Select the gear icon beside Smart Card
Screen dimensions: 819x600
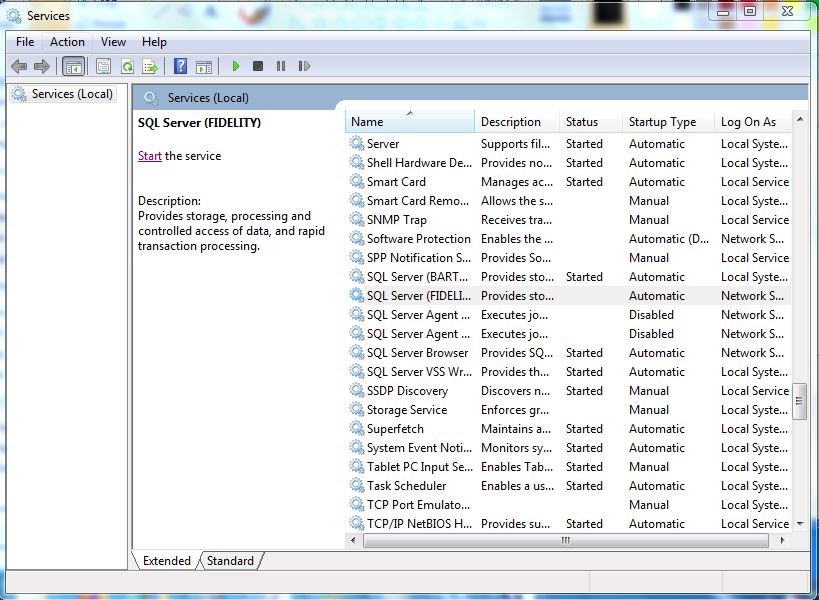pos(357,181)
